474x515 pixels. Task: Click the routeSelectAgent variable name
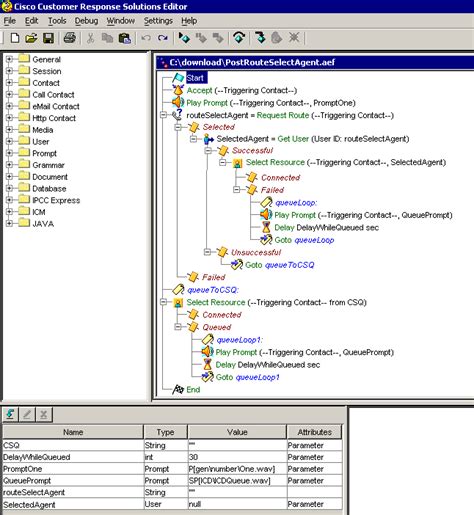click(34, 492)
